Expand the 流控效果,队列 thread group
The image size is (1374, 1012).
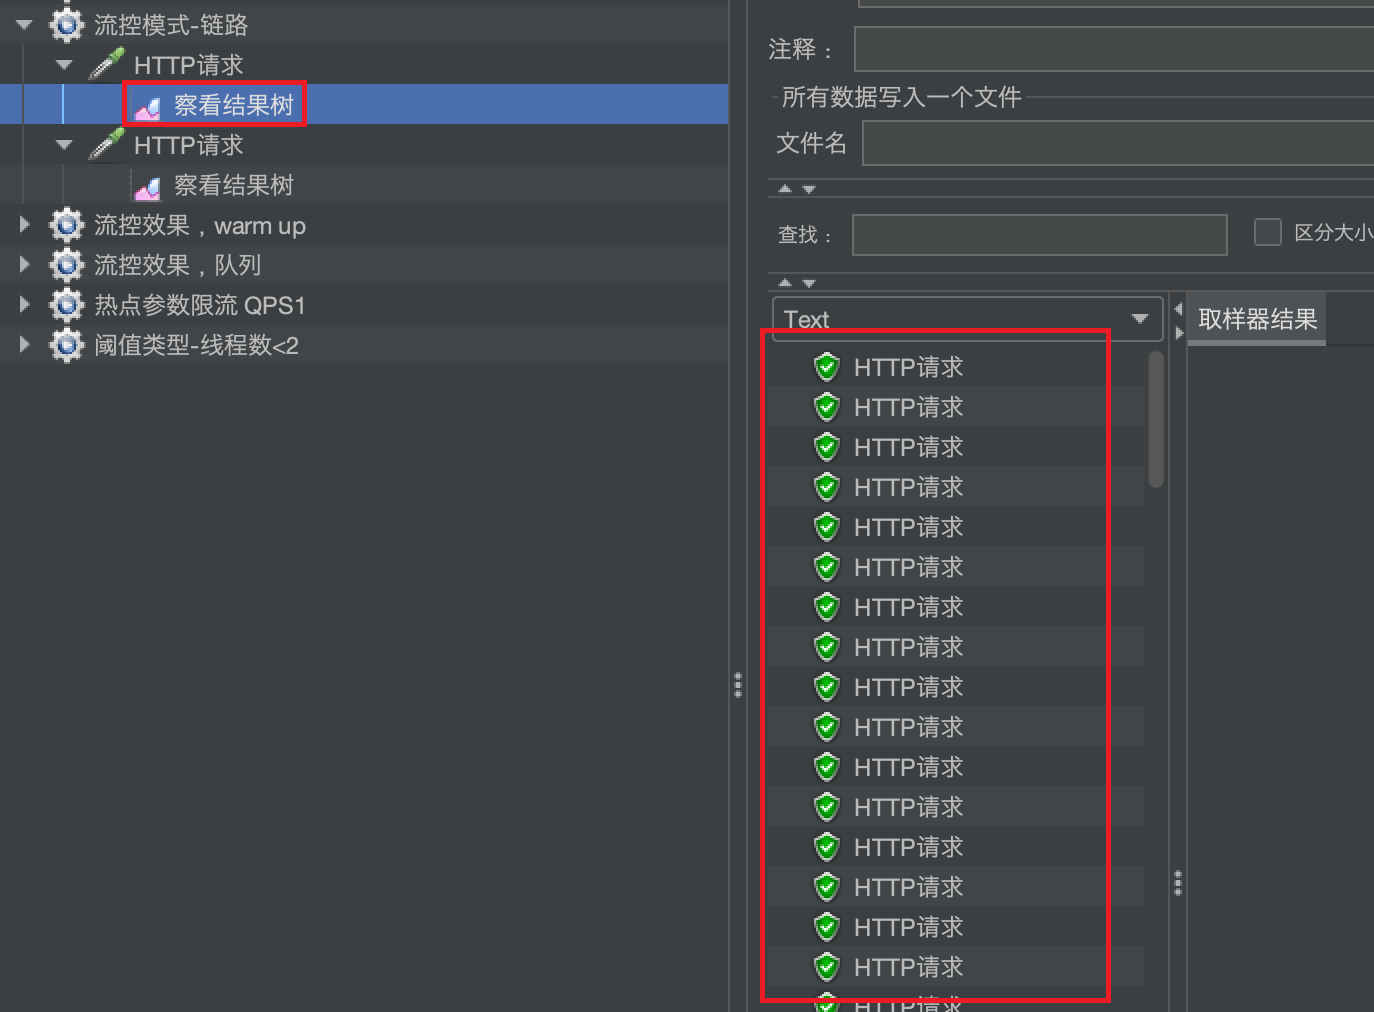[25, 265]
